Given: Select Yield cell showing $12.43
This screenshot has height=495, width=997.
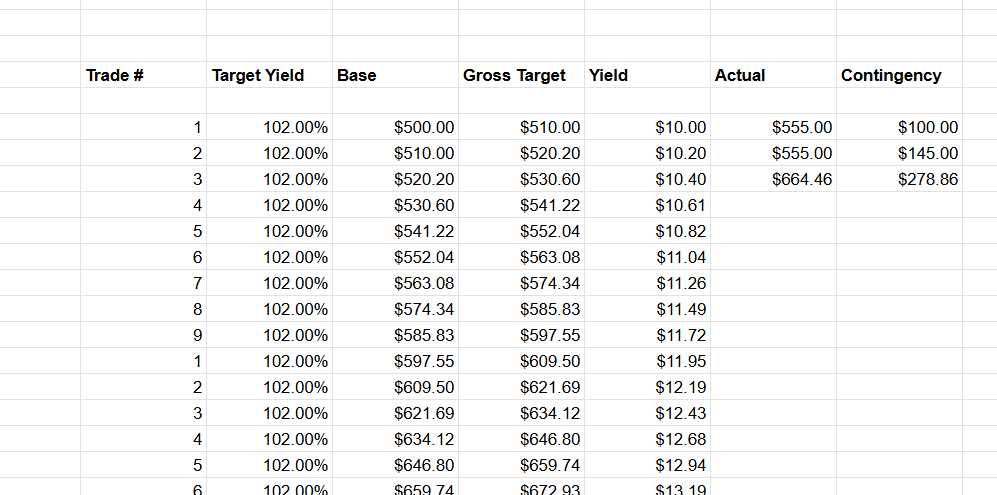Looking at the screenshot, I should tap(647, 413).
